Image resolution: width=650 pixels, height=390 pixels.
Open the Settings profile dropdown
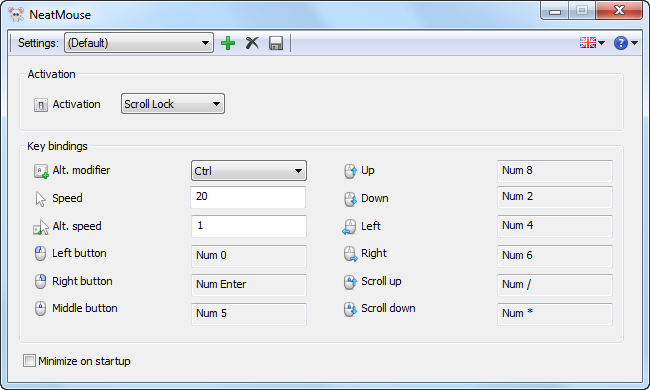coord(139,43)
